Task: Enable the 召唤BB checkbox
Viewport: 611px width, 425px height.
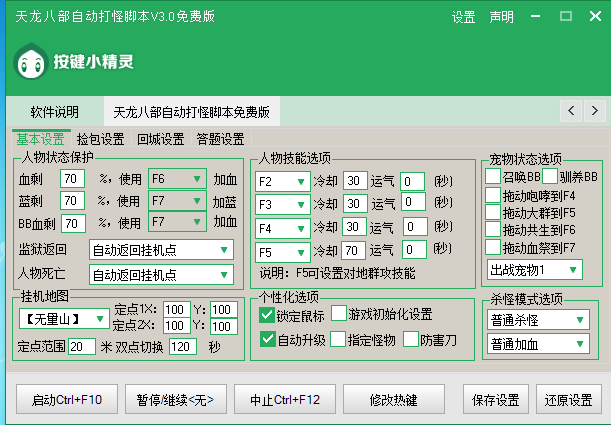Action: coord(493,177)
